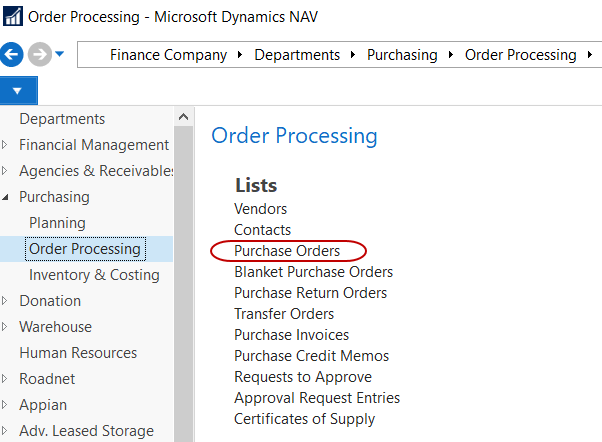The width and height of the screenshot is (602, 442).
Task: Select Planning under Purchasing
Action: tap(57, 223)
